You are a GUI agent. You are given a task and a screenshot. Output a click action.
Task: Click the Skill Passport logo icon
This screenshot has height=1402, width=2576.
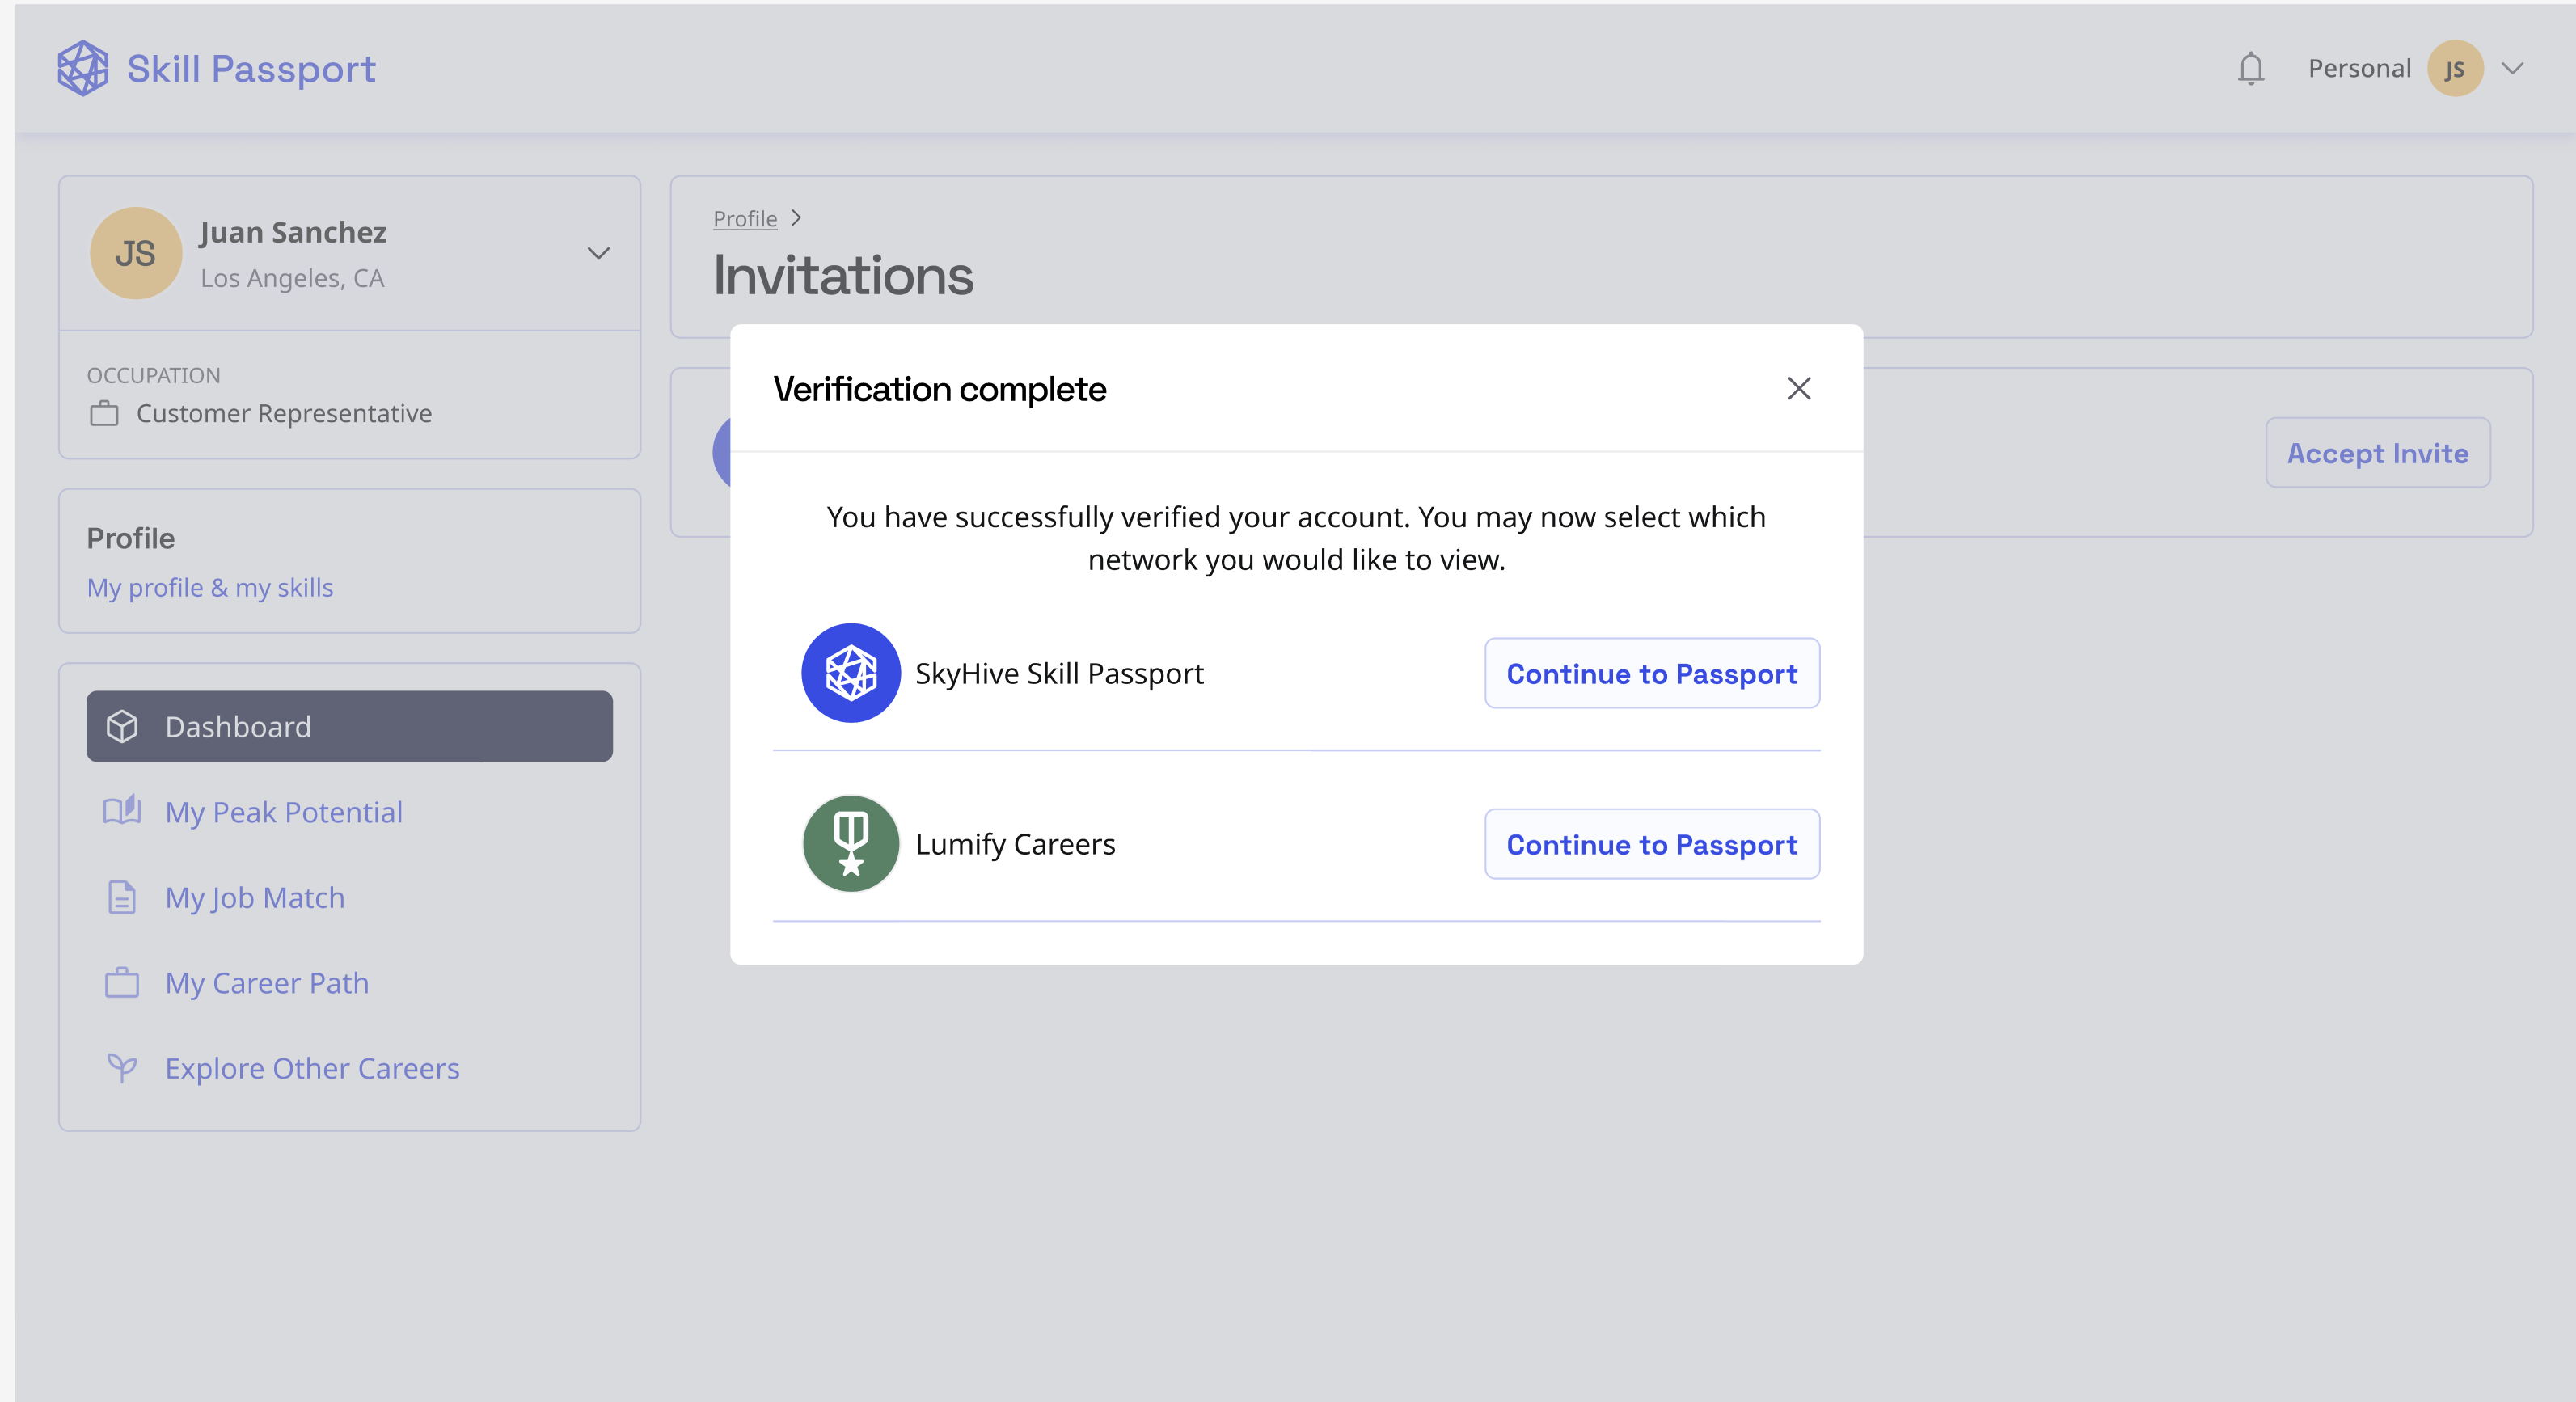point(83,68)
